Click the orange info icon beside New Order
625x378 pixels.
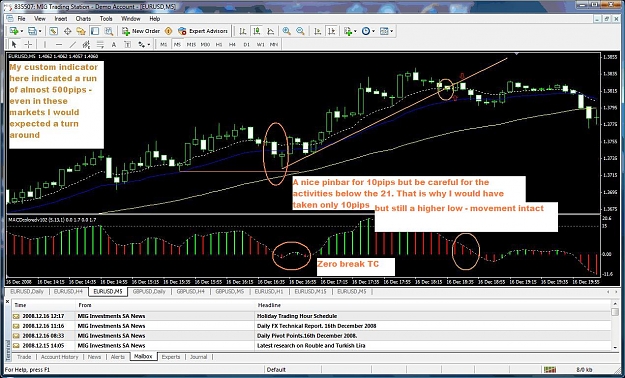point(169,31)
